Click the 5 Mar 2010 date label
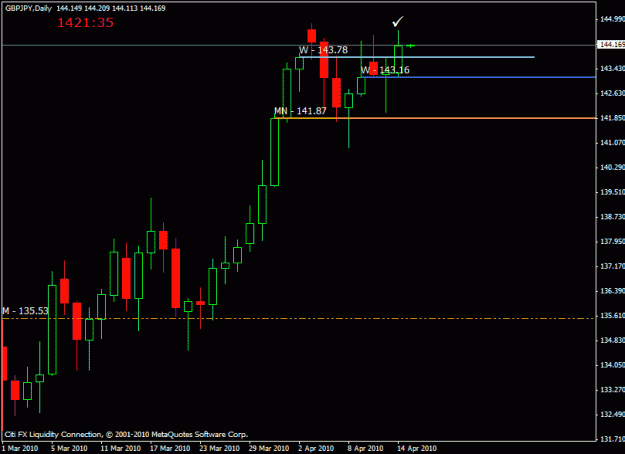The image size is (625, 454). 69,448
